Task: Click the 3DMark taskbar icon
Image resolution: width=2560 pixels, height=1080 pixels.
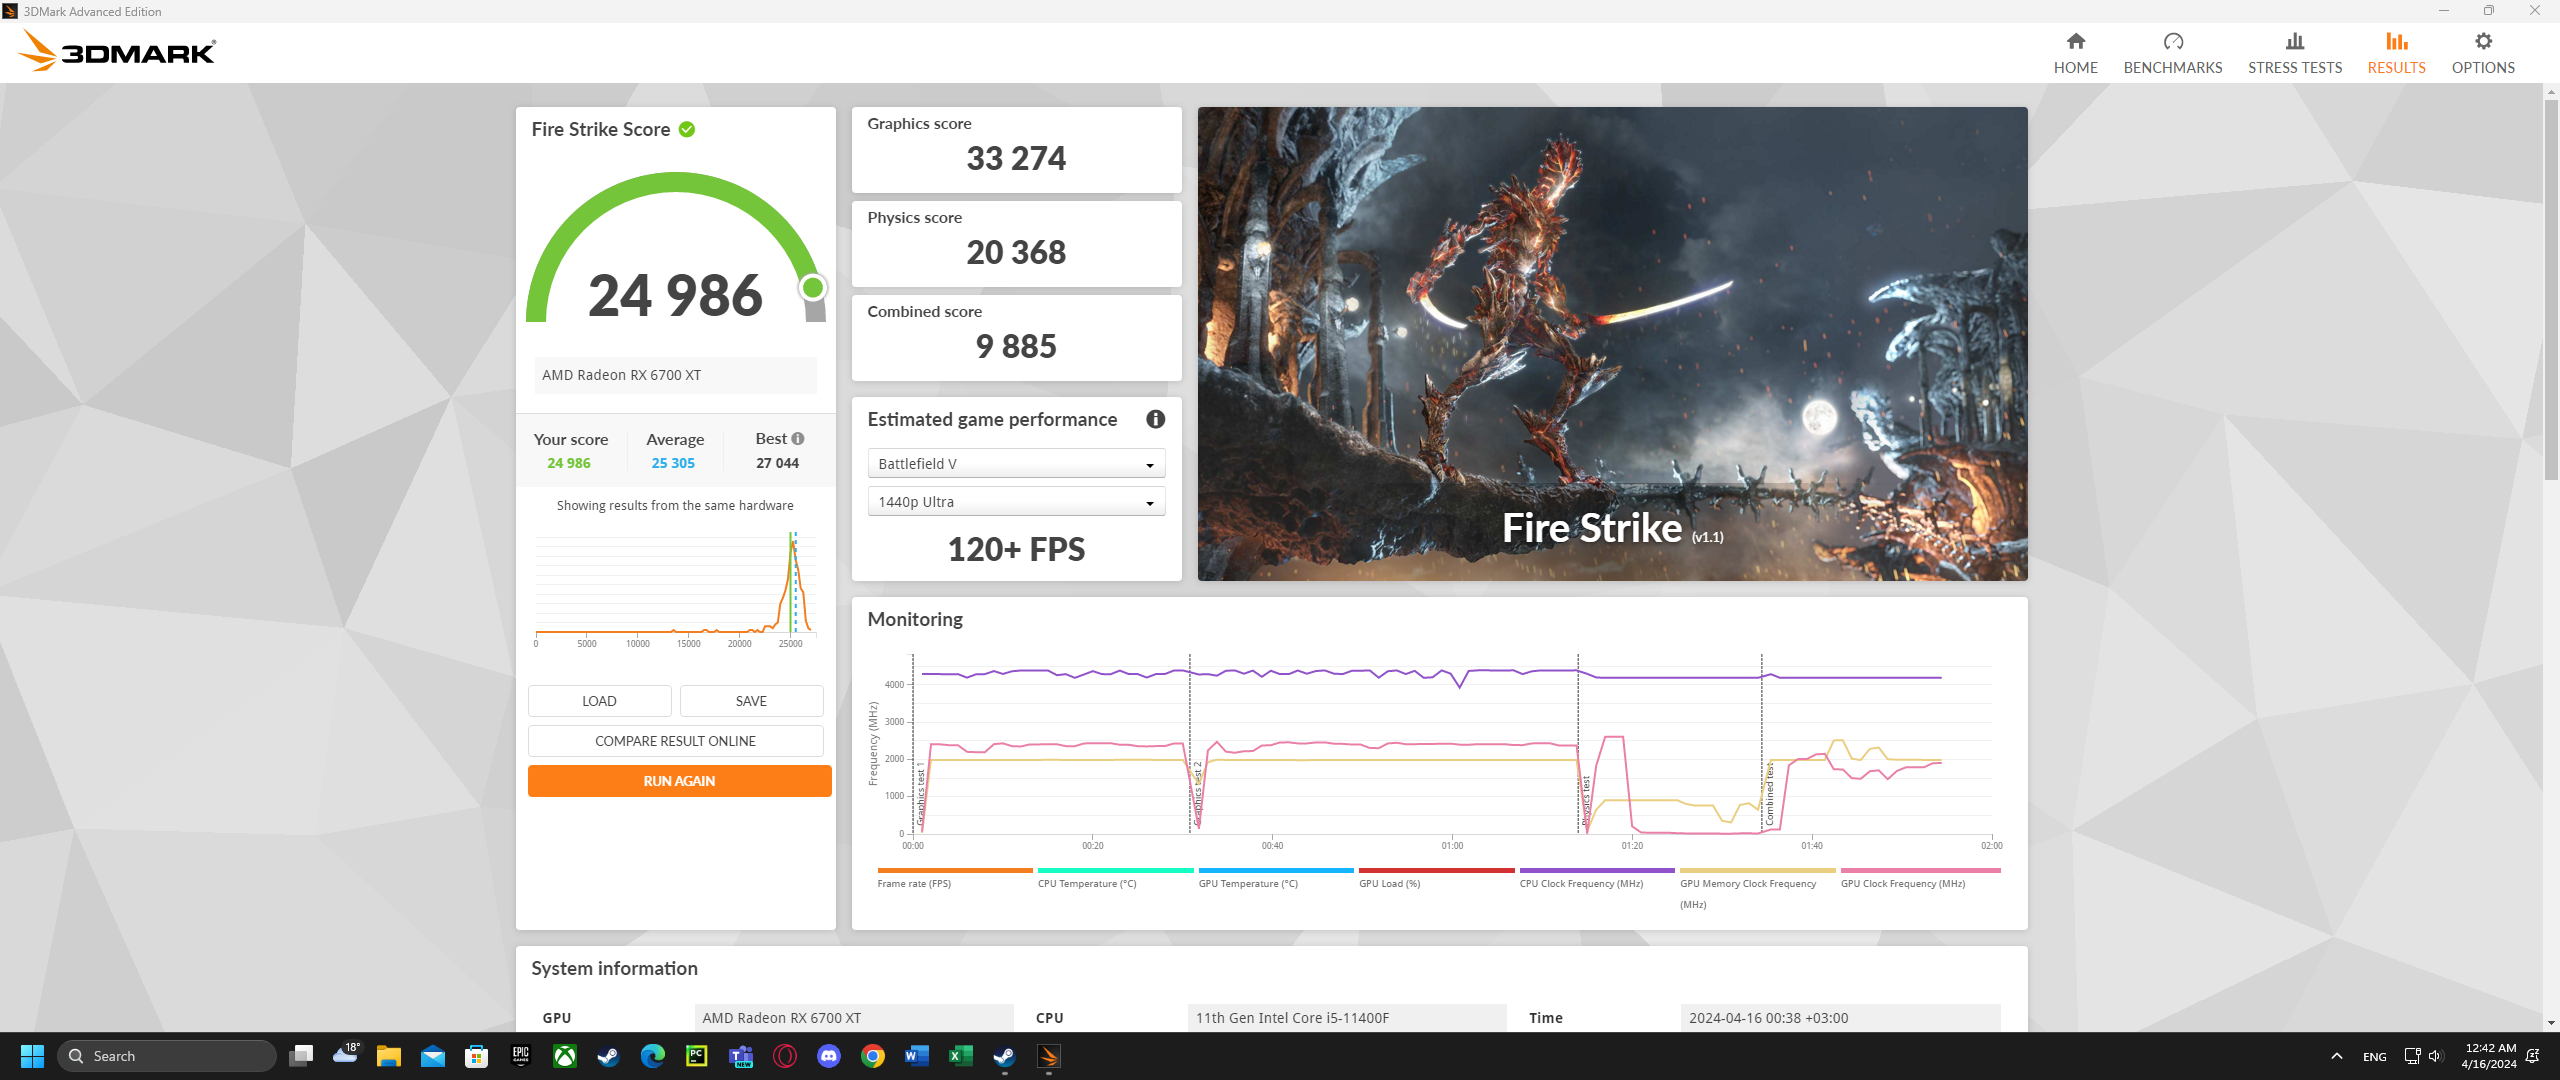Action: 1049,1056
